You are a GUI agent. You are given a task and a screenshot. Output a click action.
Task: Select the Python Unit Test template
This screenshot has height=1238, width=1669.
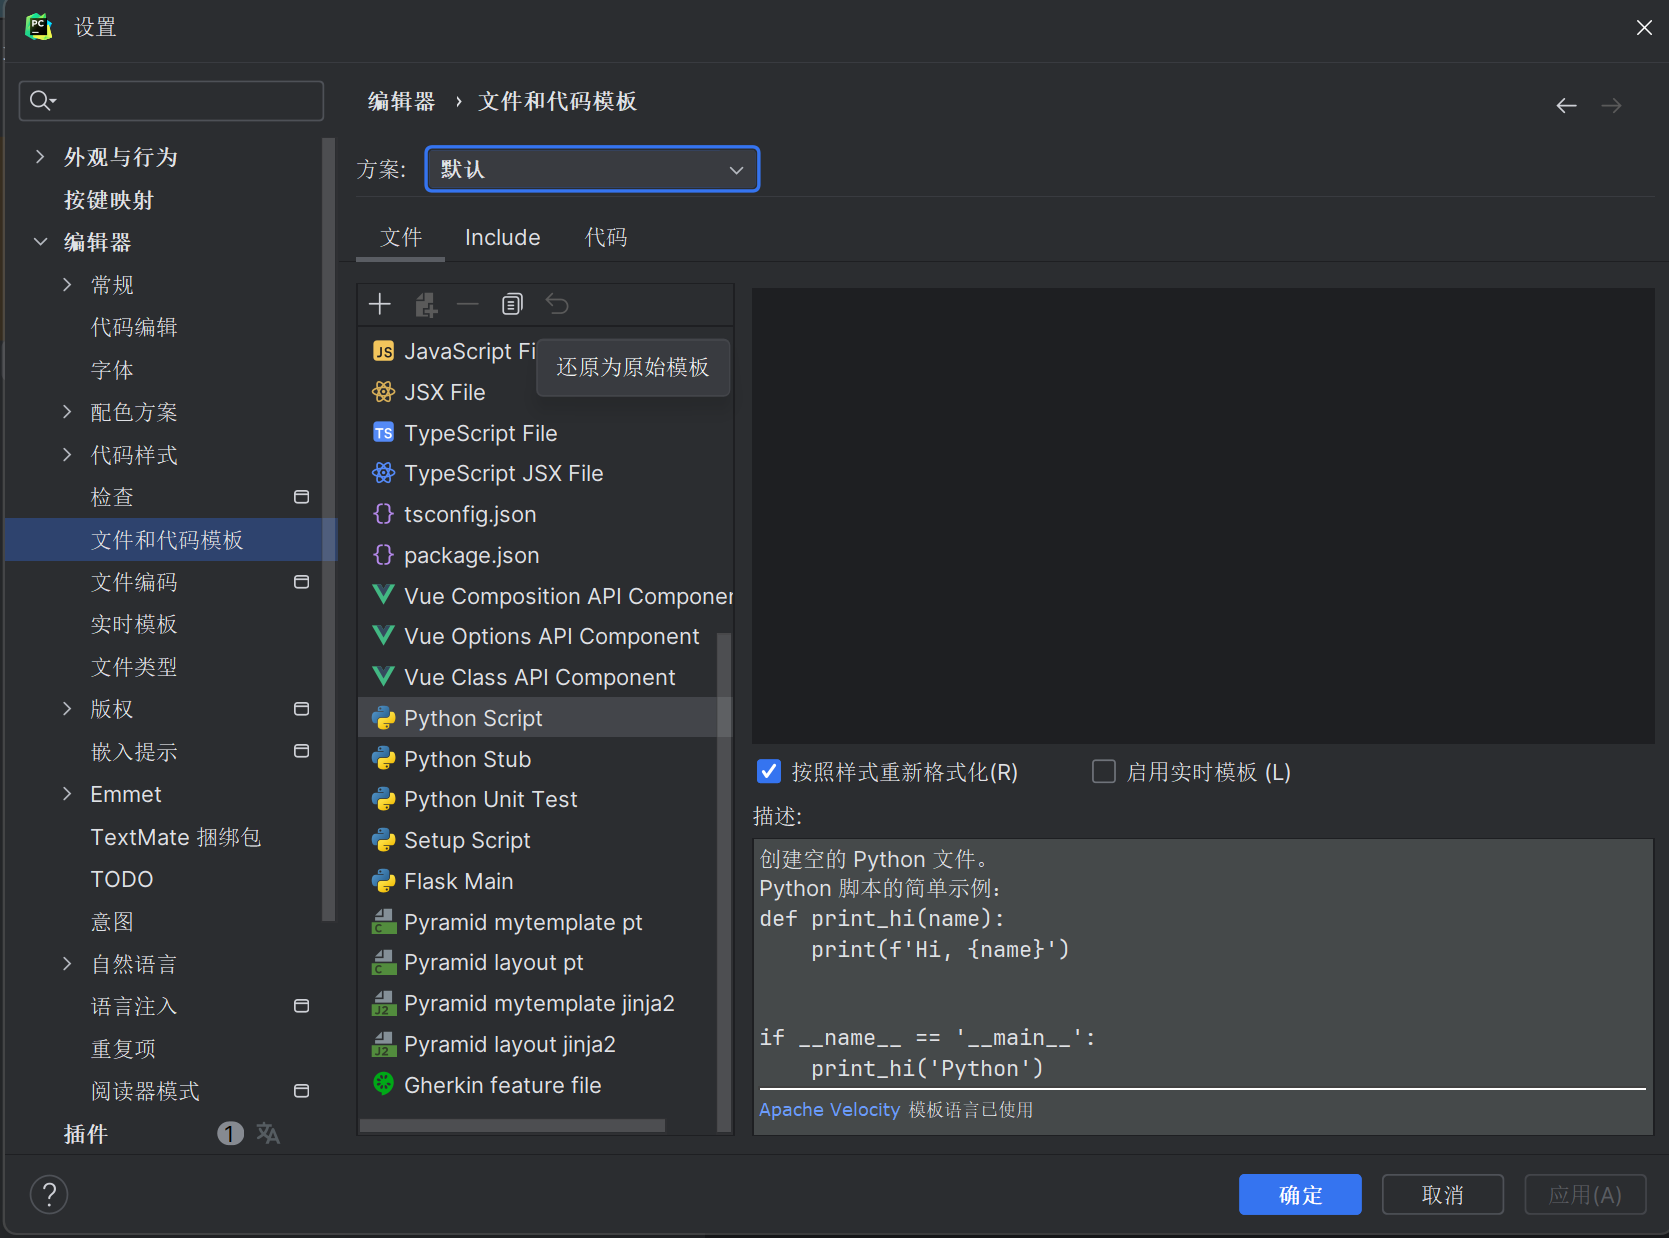tap(490, 799)
